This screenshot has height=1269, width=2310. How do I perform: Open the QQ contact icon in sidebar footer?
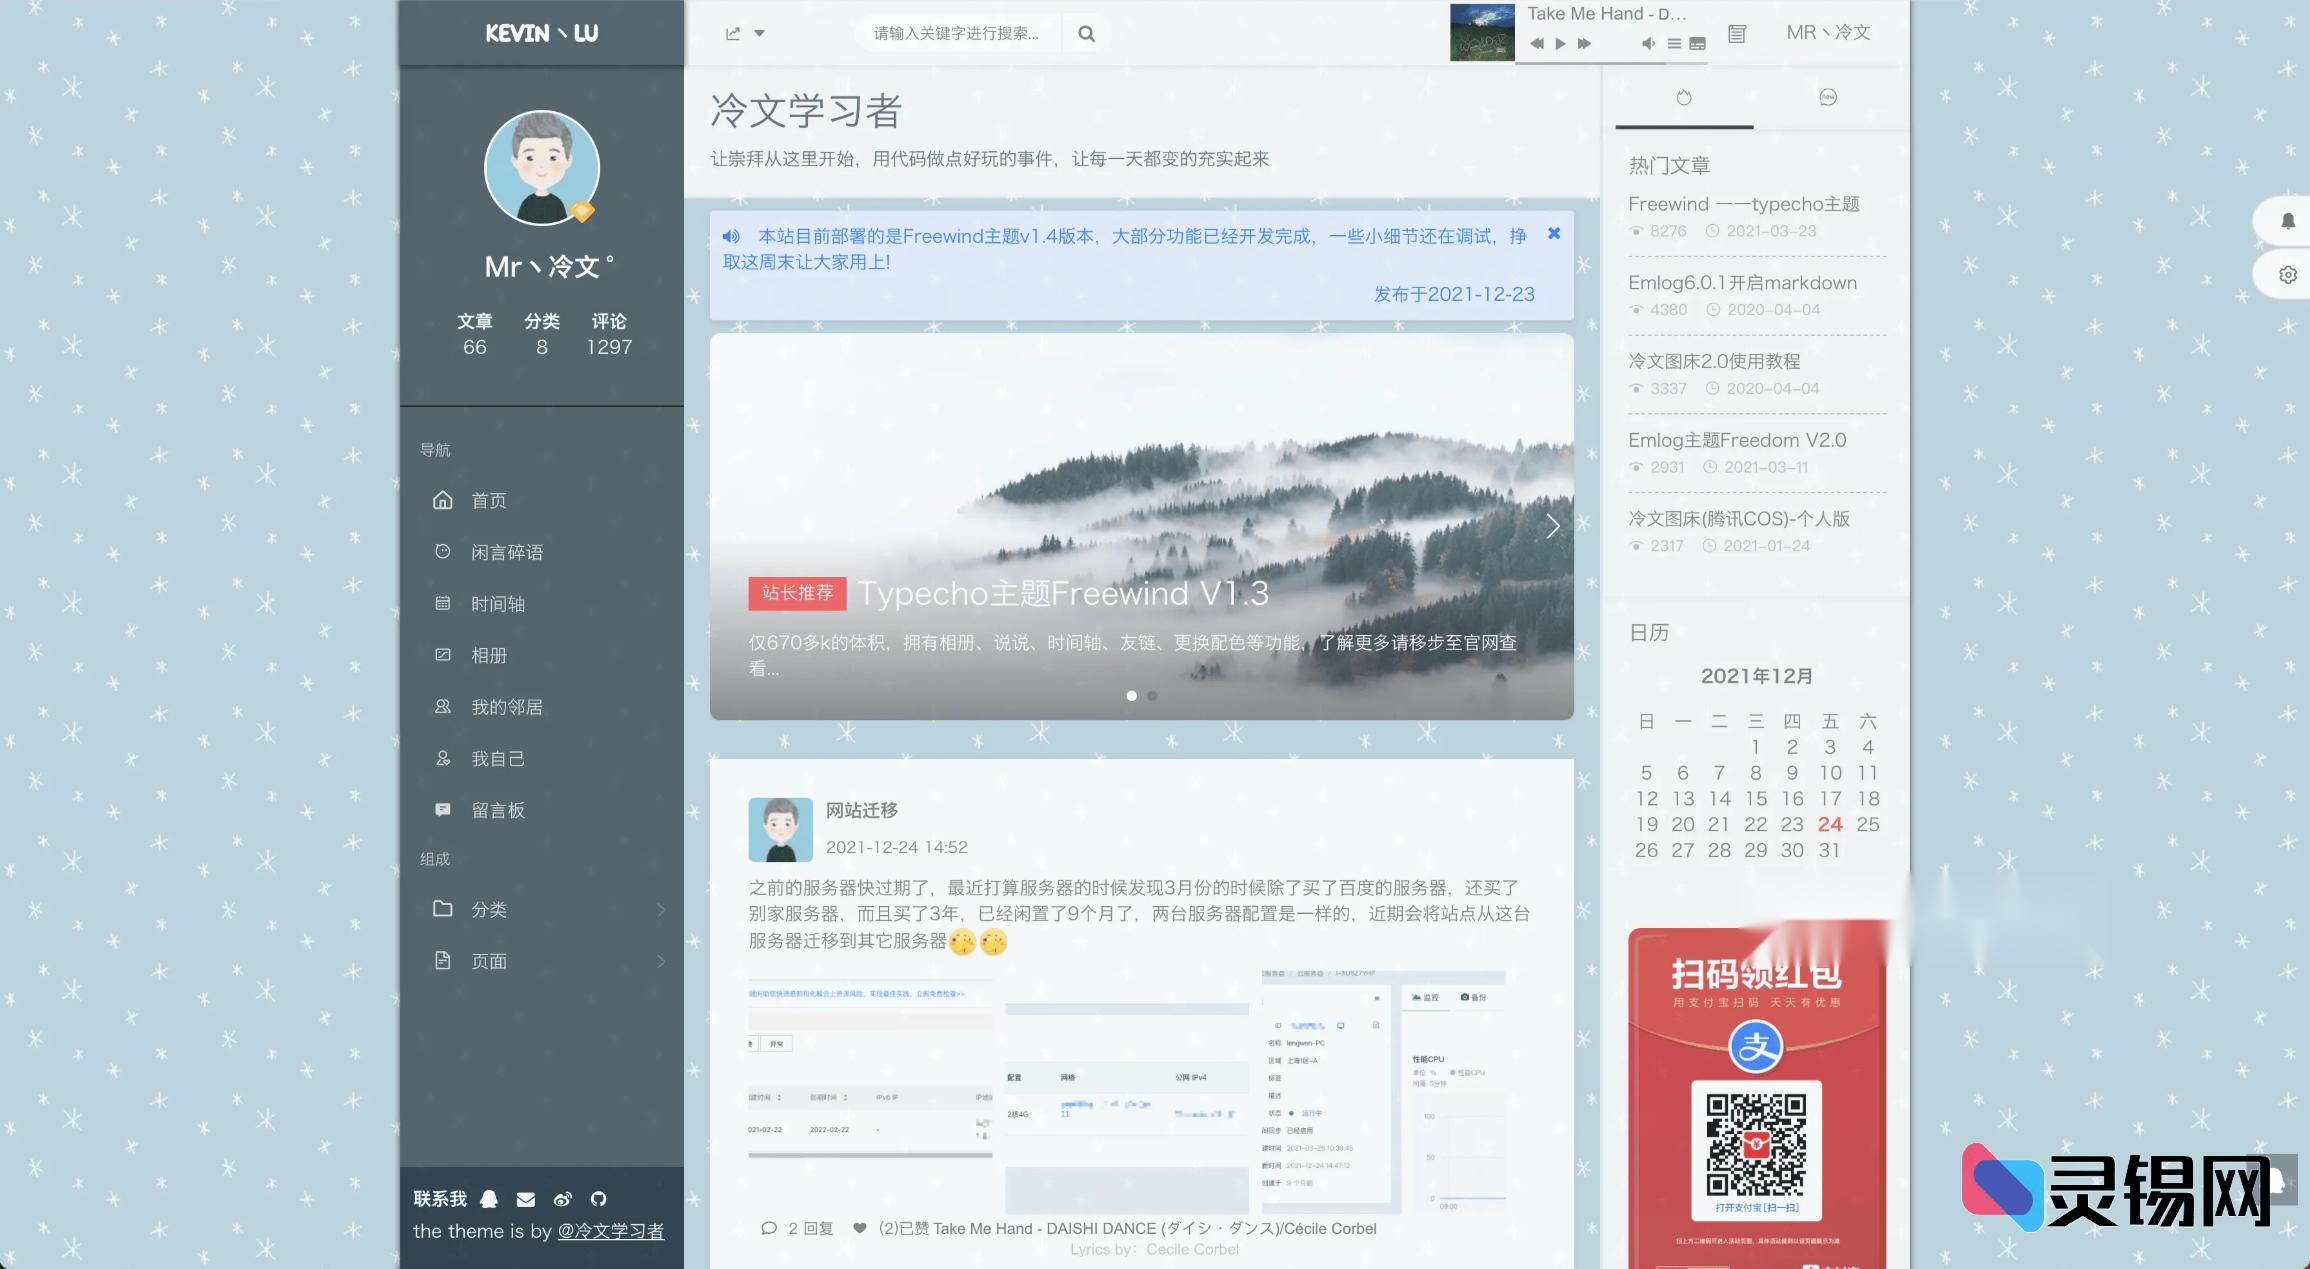click(488, 1199)
